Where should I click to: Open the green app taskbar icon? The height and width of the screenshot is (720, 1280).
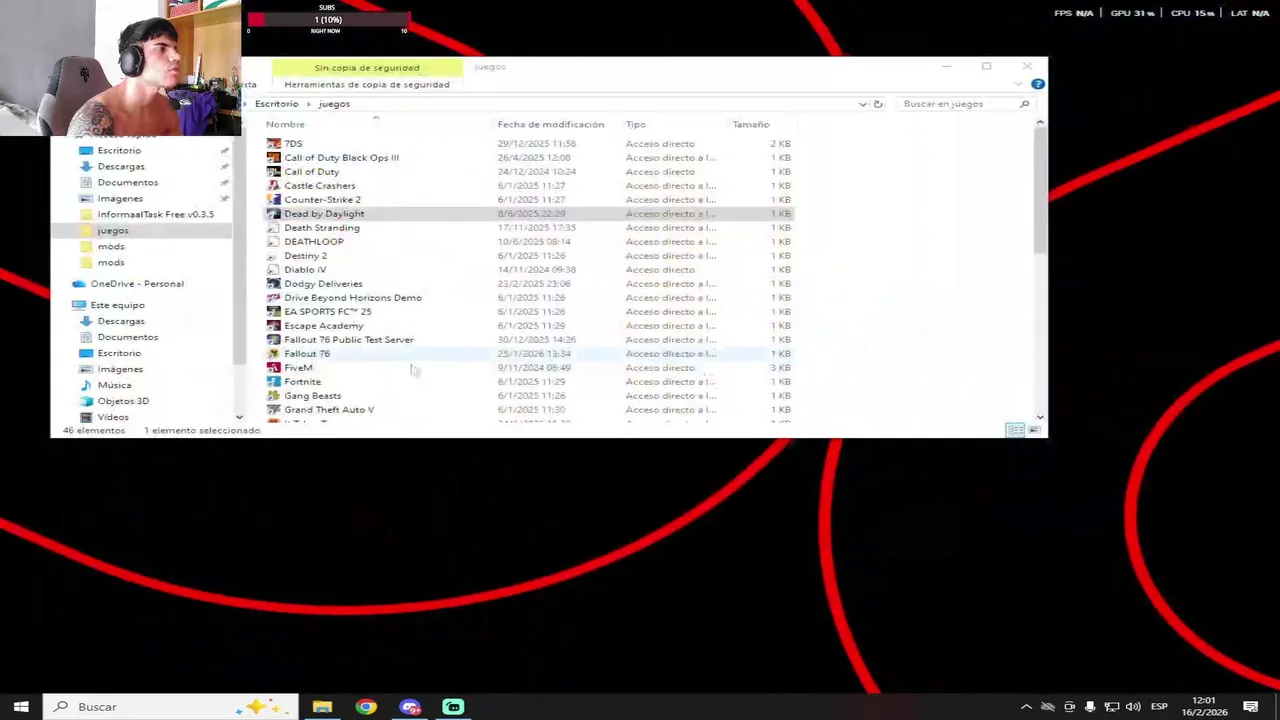coord(453,707)
